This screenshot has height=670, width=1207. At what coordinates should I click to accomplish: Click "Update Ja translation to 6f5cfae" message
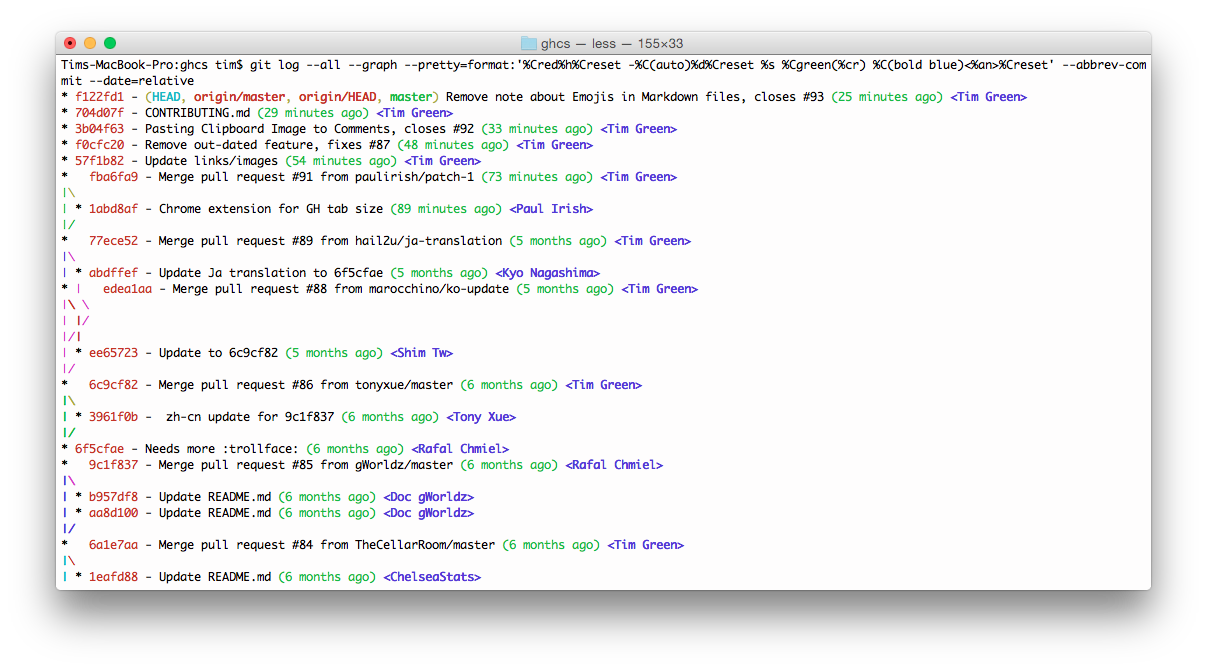point(271,273)
